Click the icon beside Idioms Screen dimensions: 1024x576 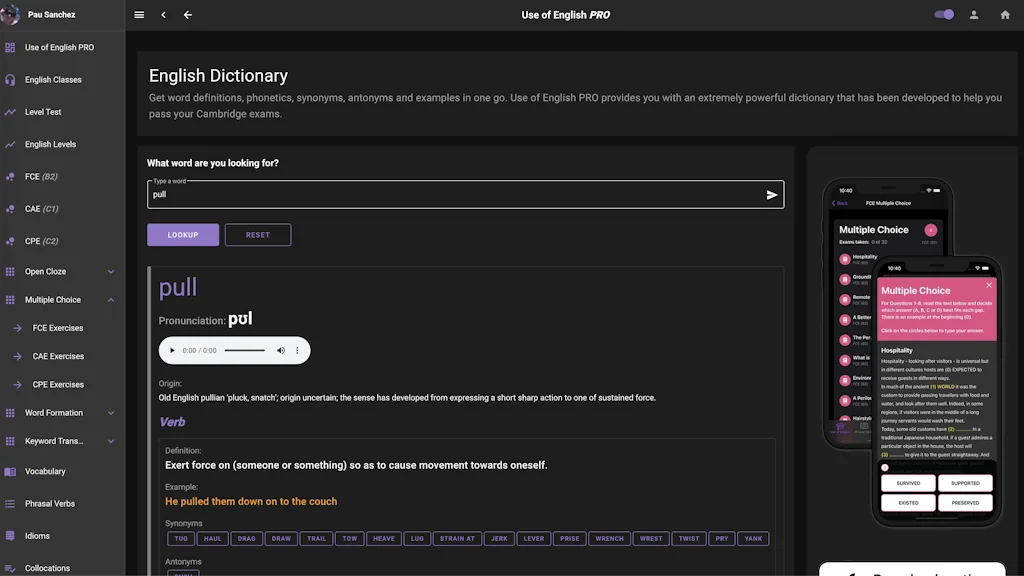10,536
